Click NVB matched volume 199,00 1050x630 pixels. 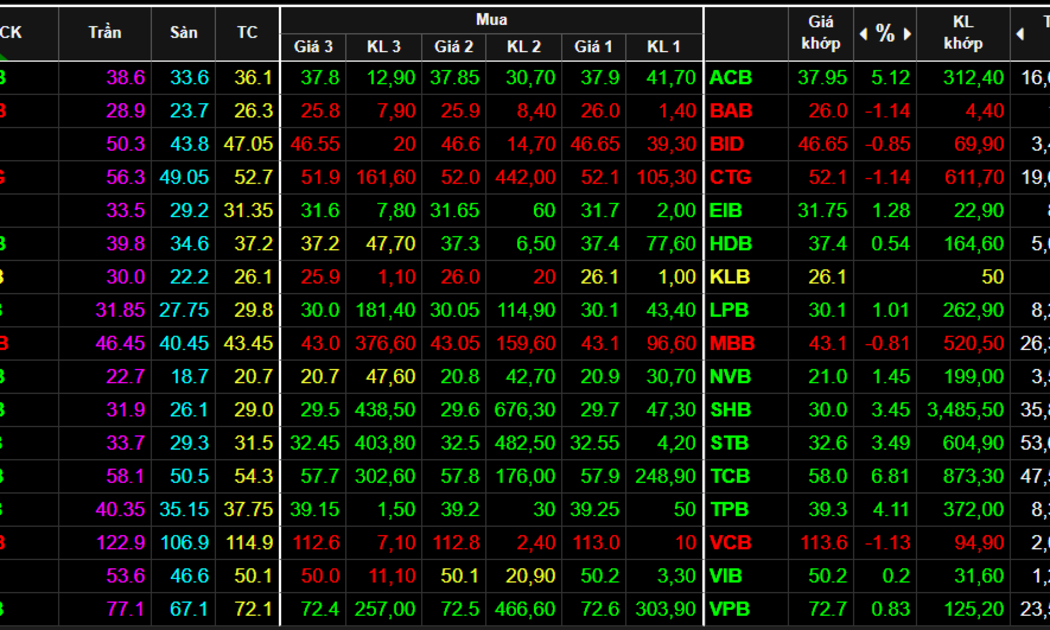[x=974, y=376]
